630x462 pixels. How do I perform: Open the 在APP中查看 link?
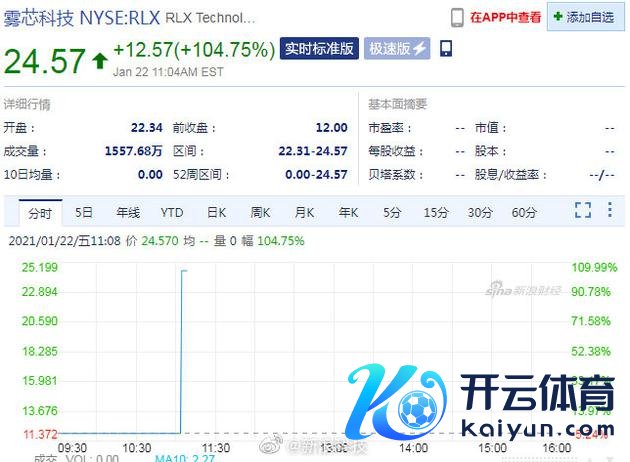tap(505, 17)
